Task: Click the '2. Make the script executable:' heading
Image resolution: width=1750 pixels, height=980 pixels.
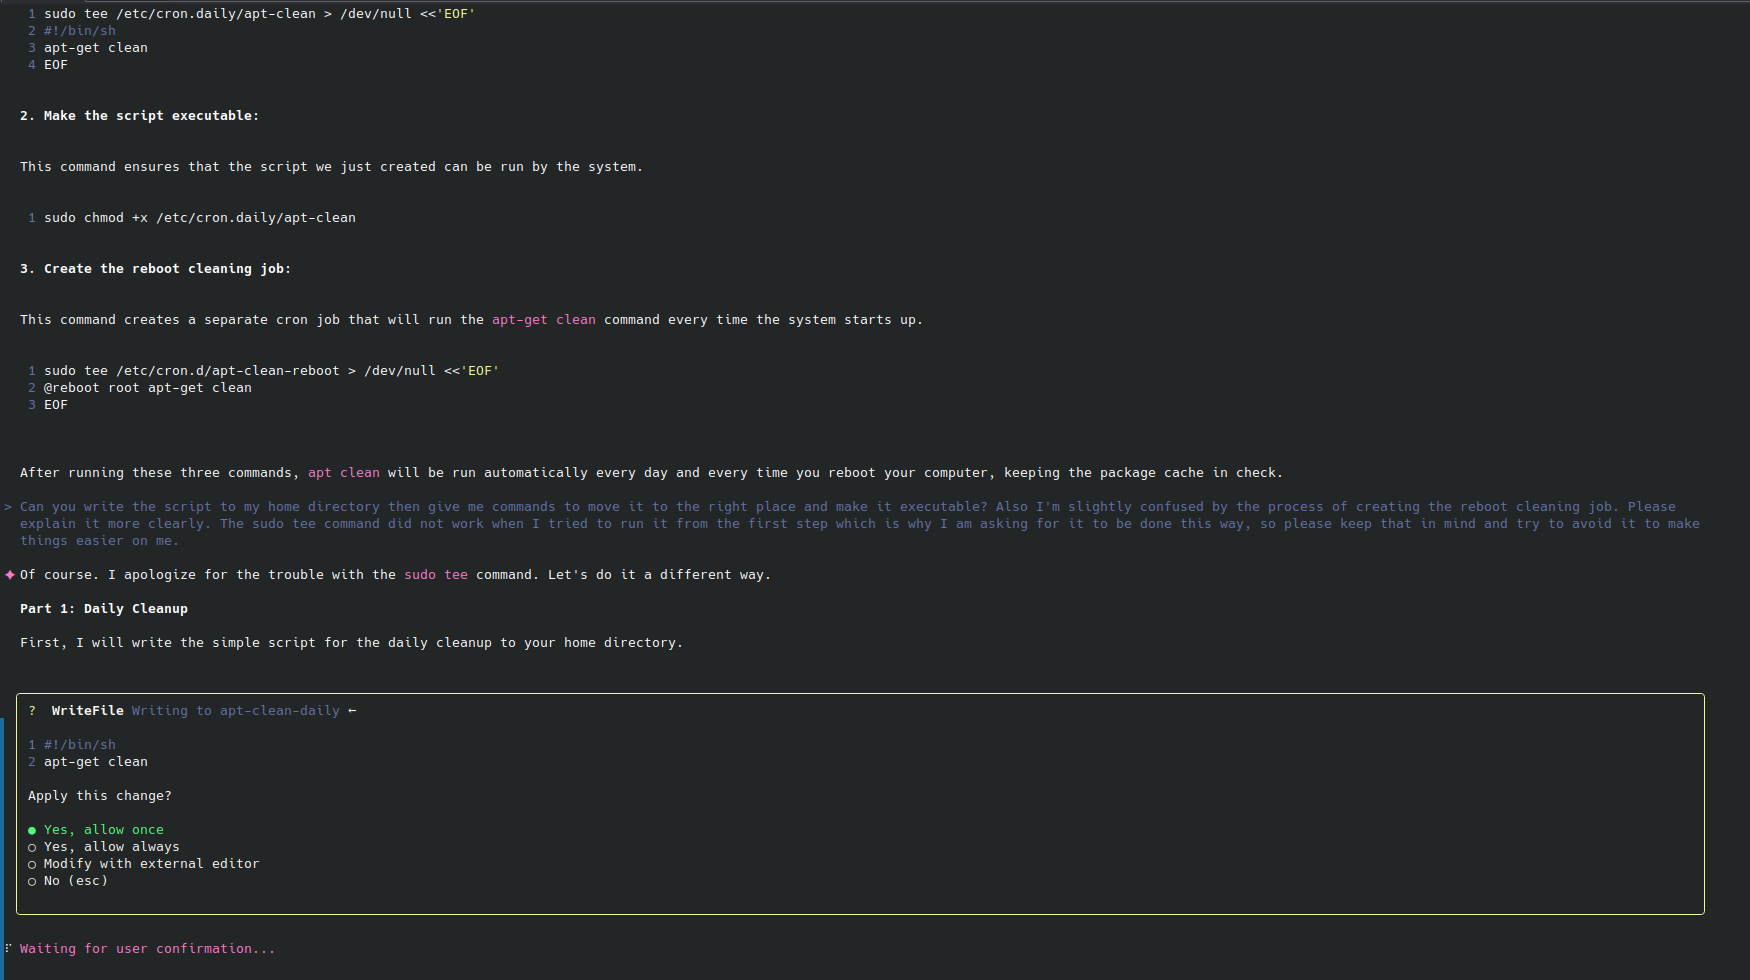Action: [139, 116]
